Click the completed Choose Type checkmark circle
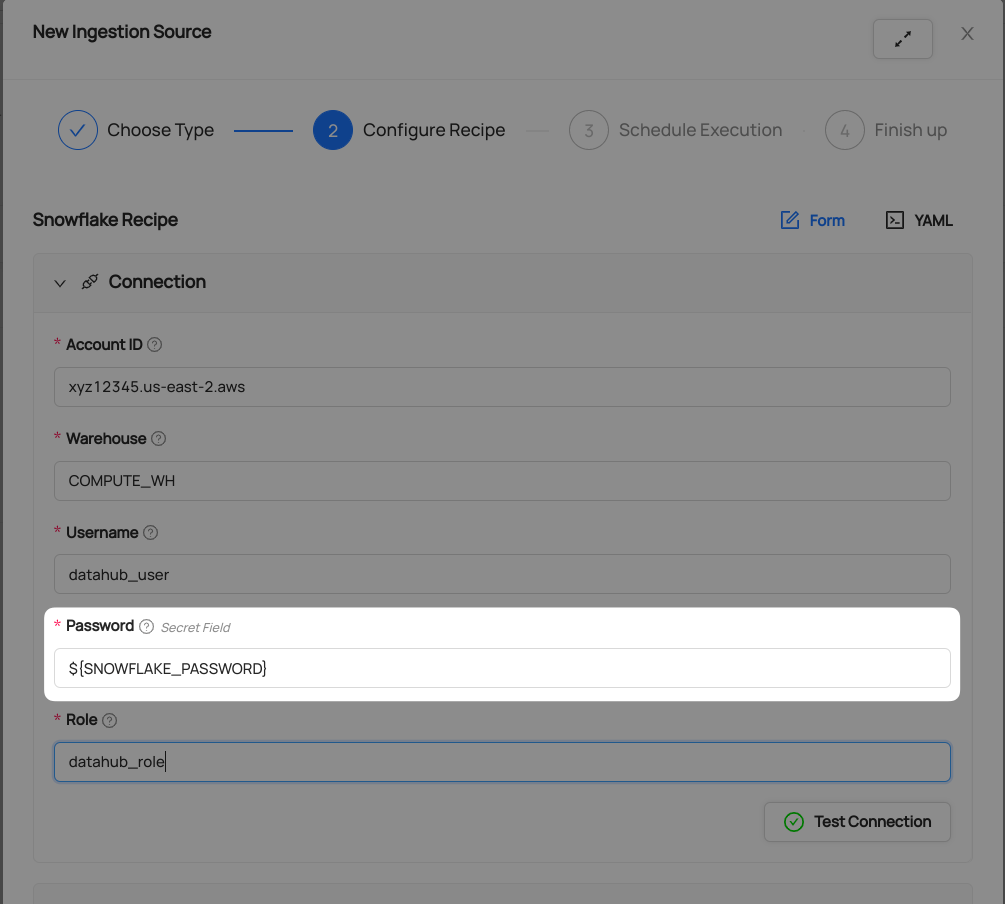This screenshot has width=1005, height=904. pyautogui.click(x=78, y=130)
